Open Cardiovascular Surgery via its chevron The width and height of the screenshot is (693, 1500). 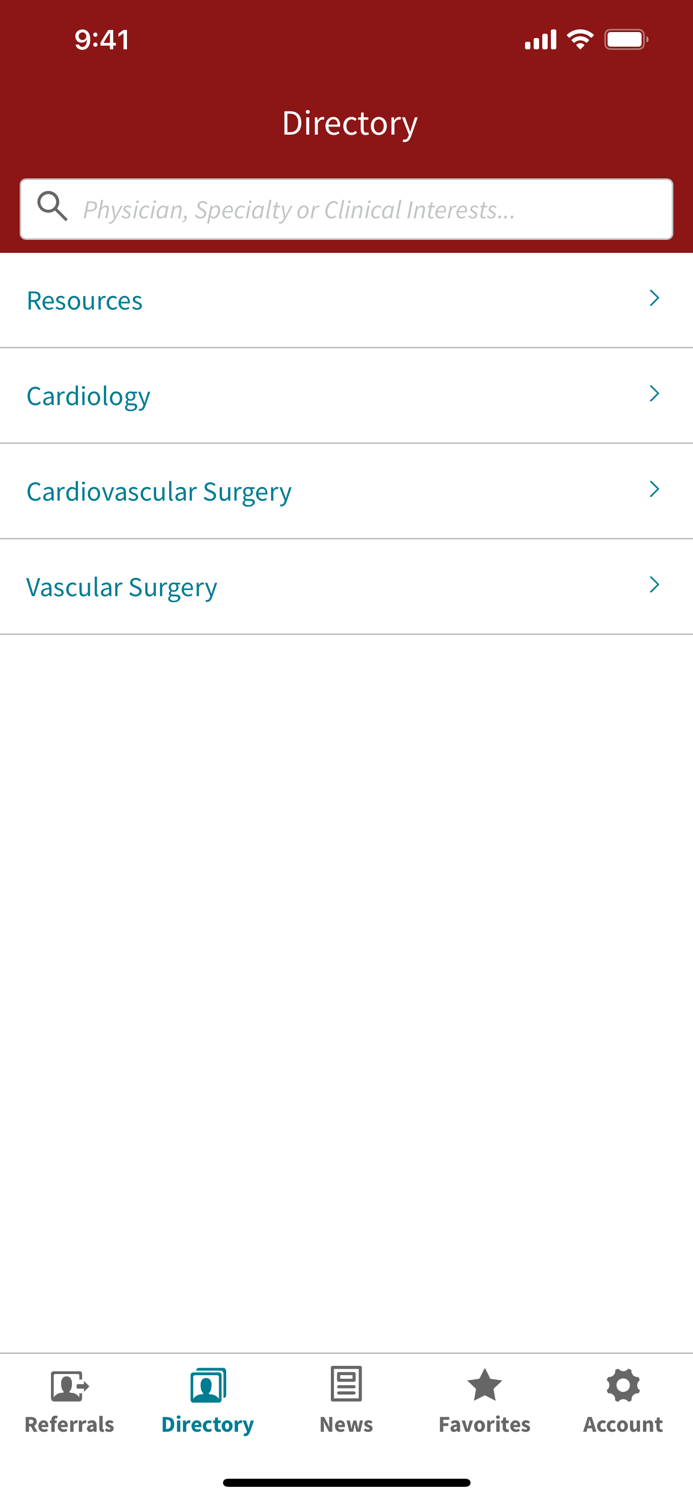655,489
